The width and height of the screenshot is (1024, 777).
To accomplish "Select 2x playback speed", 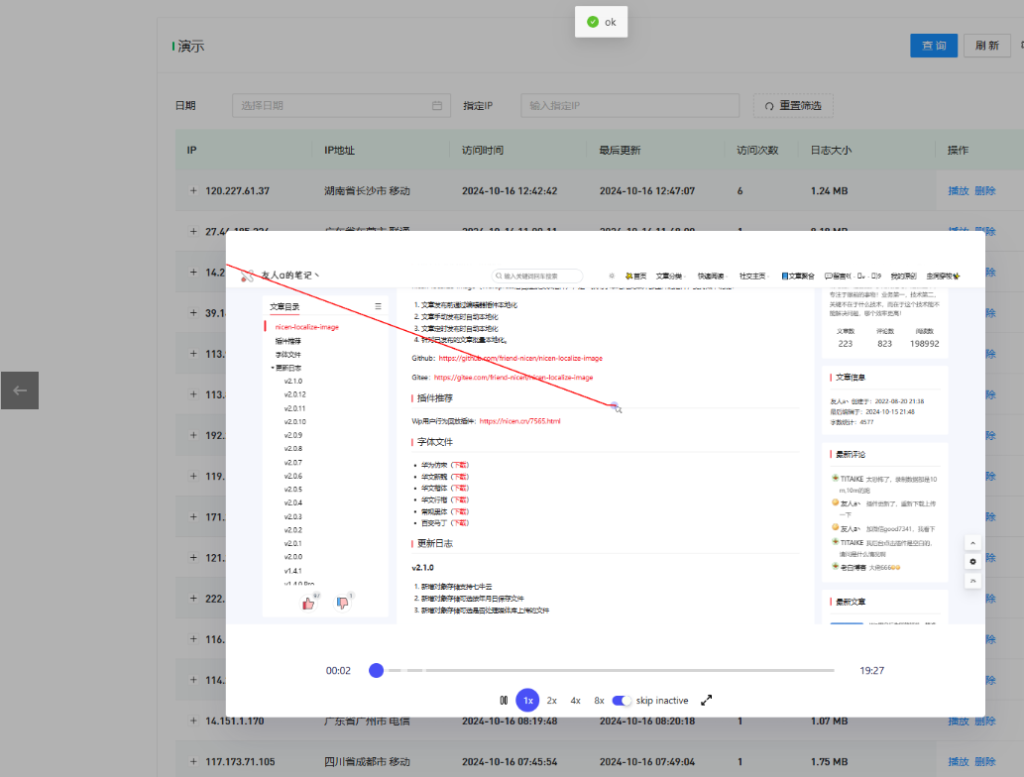I will point(551,700).
